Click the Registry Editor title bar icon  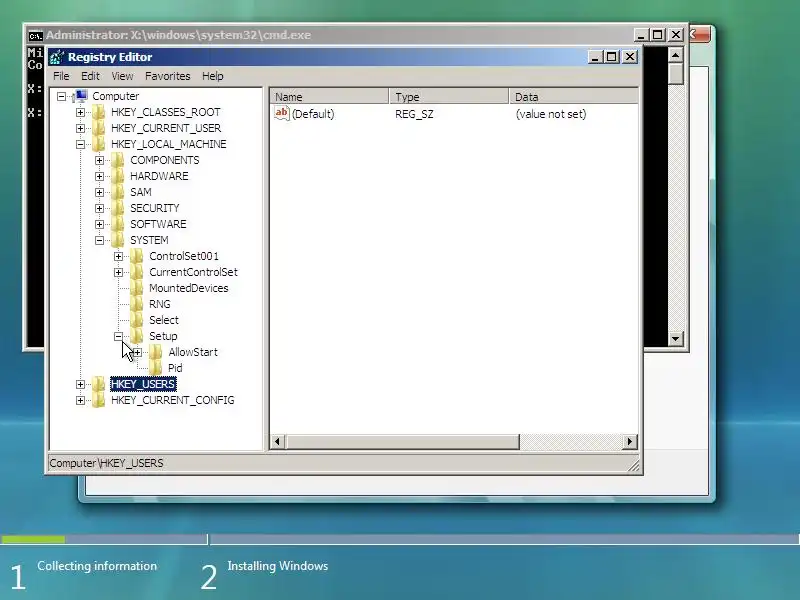pos(57,57)
